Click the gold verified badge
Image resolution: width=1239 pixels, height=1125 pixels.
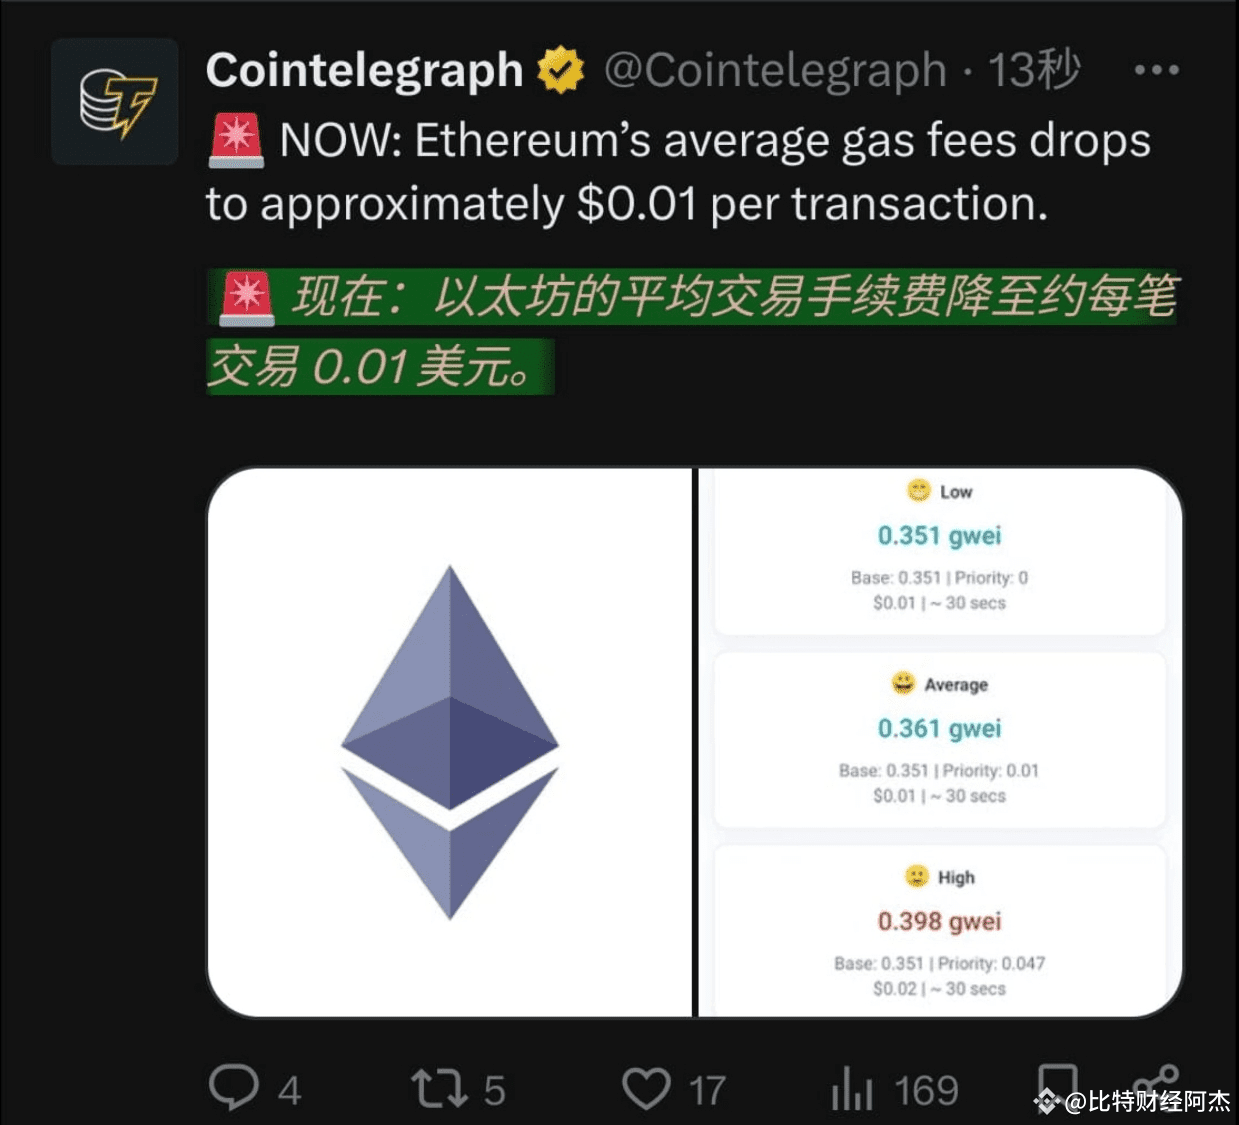click(561, 70)
